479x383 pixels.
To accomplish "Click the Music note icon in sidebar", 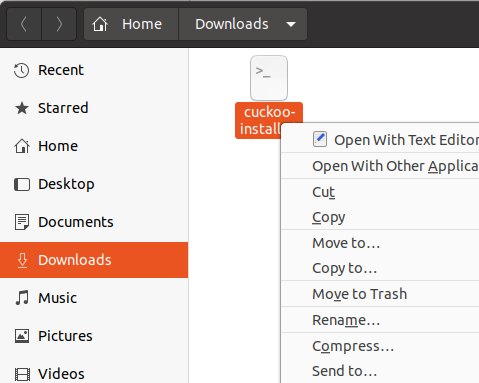I will [x=22, y=298].
